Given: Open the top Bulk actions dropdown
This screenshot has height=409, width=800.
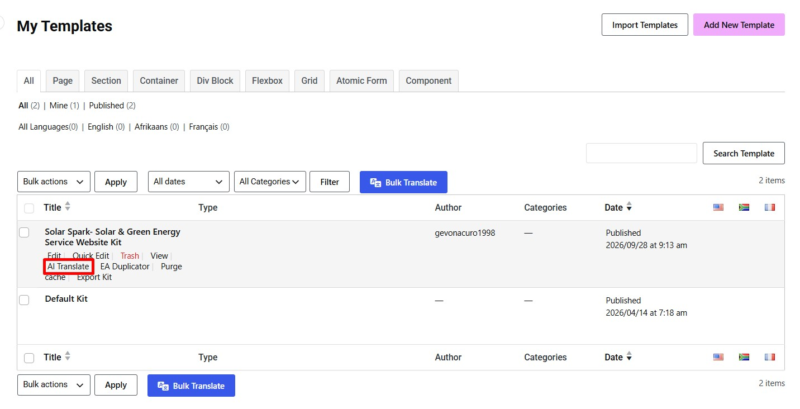Looking at the screenshot, I should point(54,182).
